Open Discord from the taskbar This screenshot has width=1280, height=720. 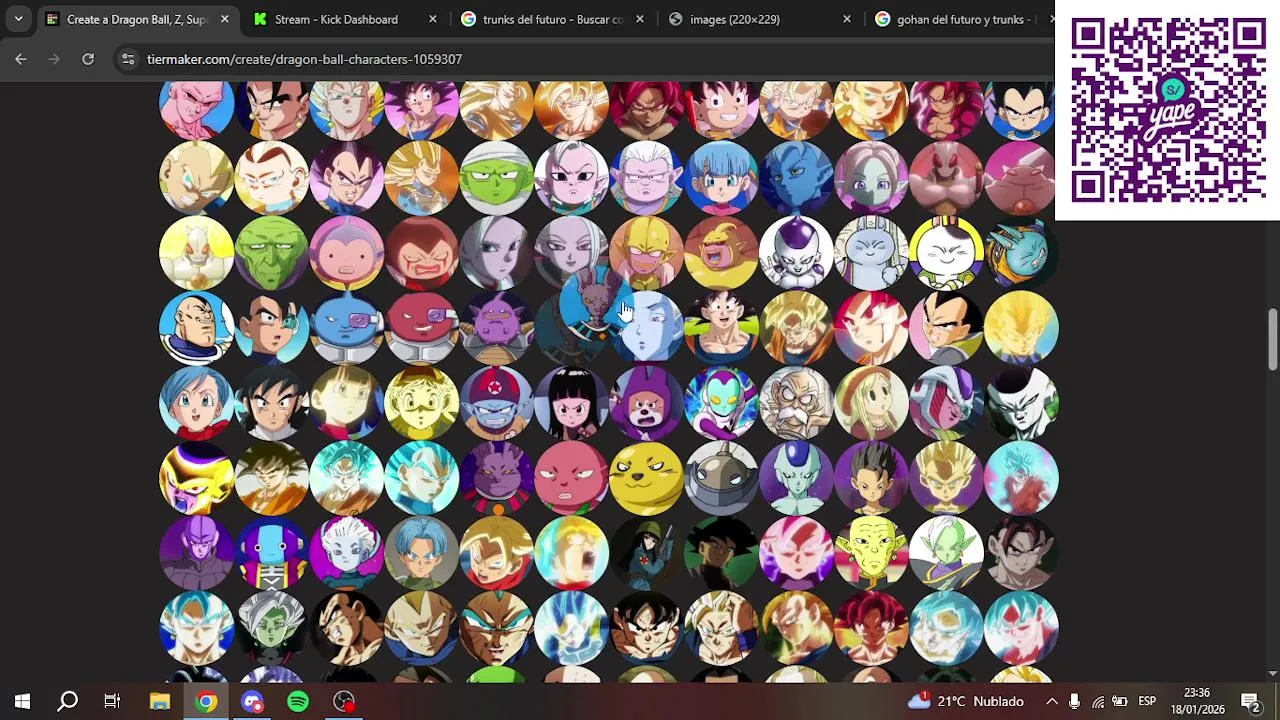coord(252,701)
